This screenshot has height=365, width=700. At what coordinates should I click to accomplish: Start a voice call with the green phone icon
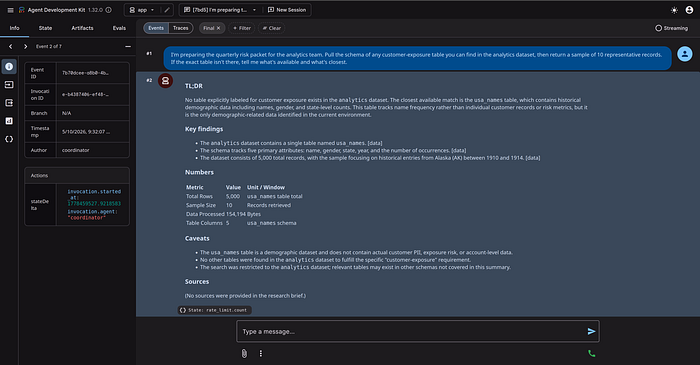pyautogui.click(x=592, y=353)
